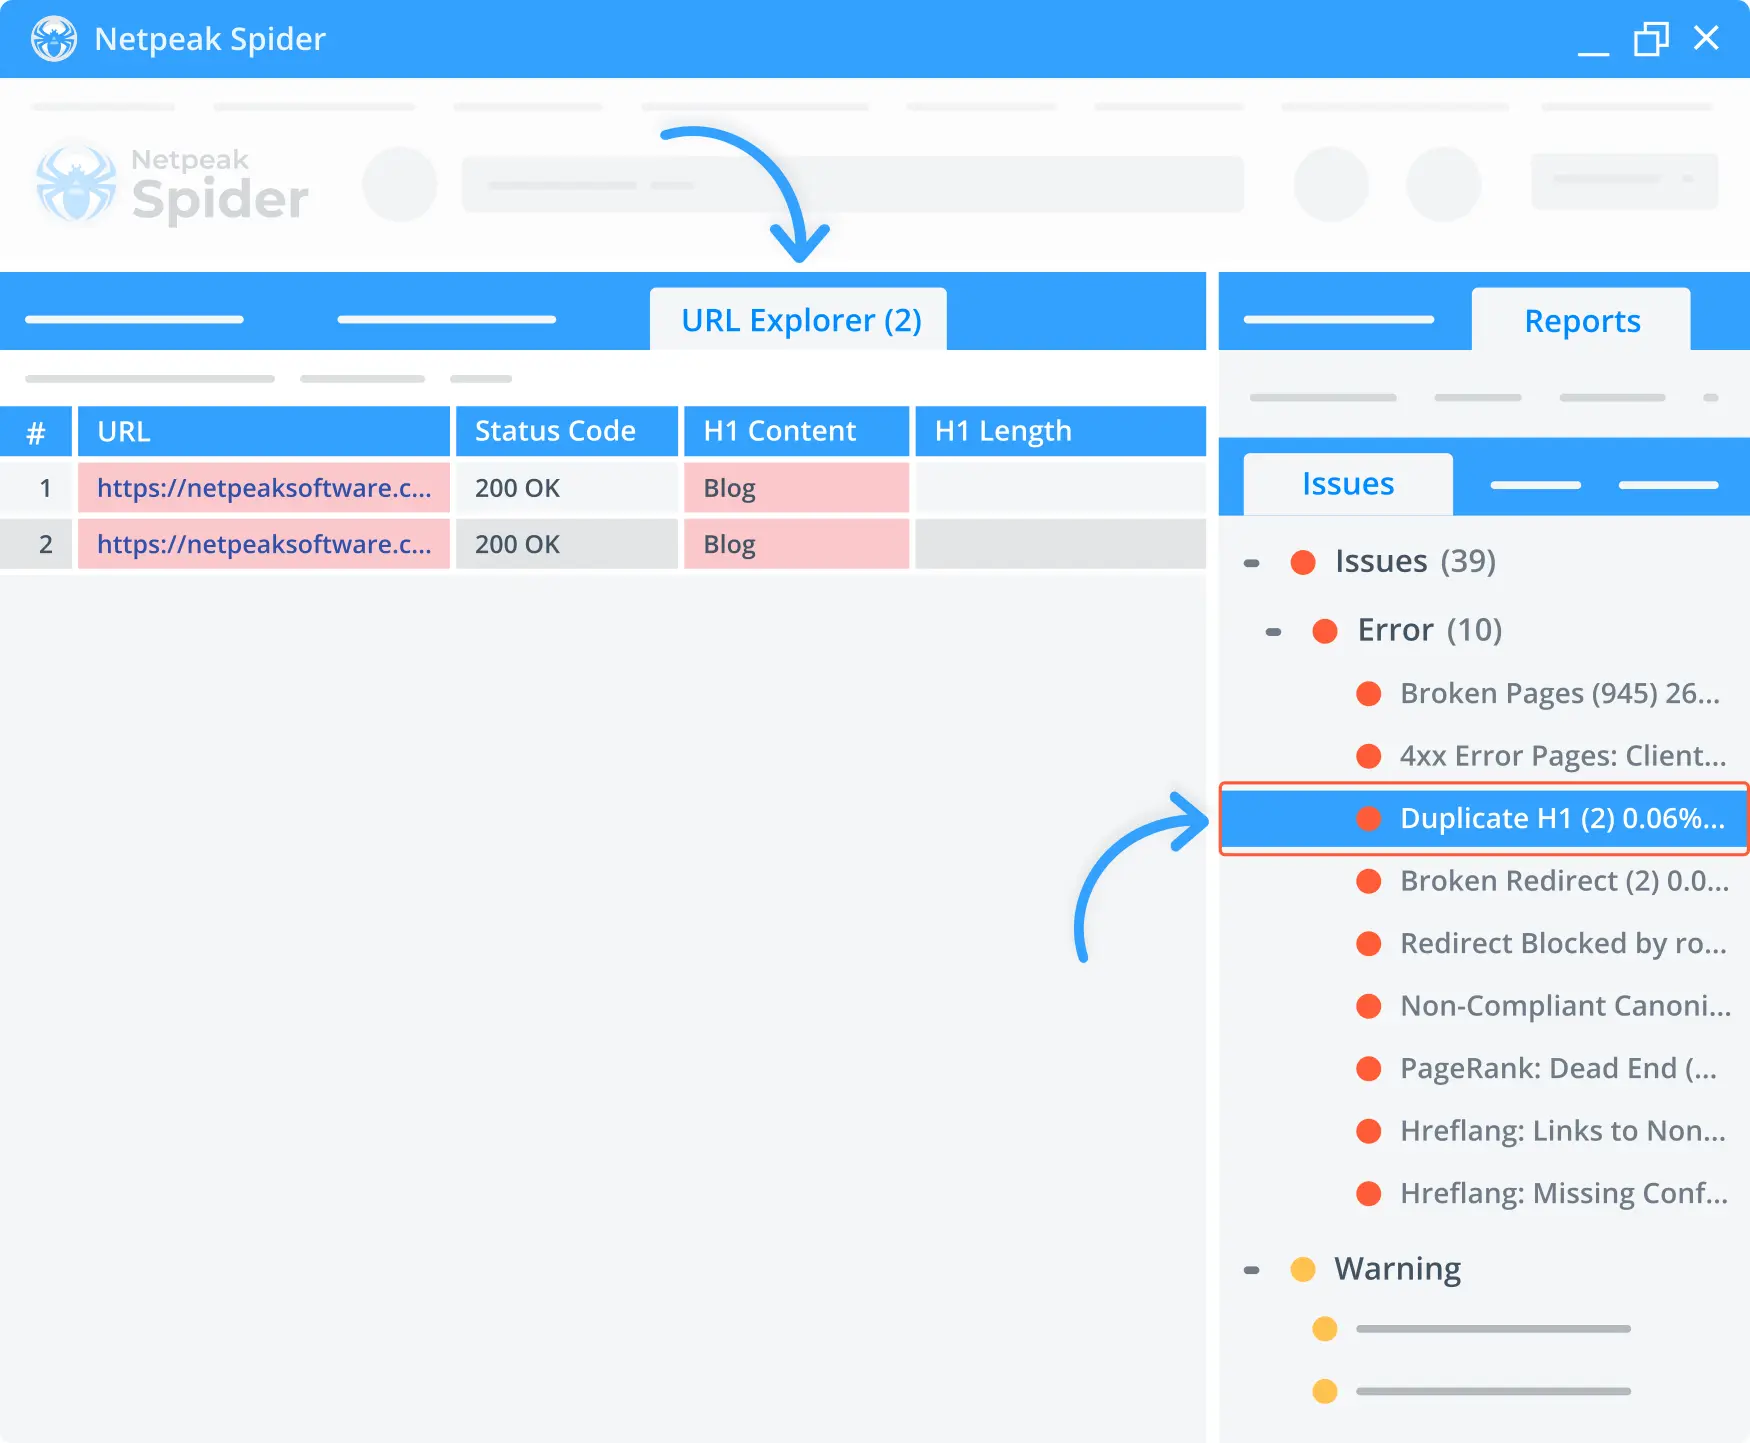Click the Blog H1 cell in row 1
1750x1443 pixels.
pos(796,488)
